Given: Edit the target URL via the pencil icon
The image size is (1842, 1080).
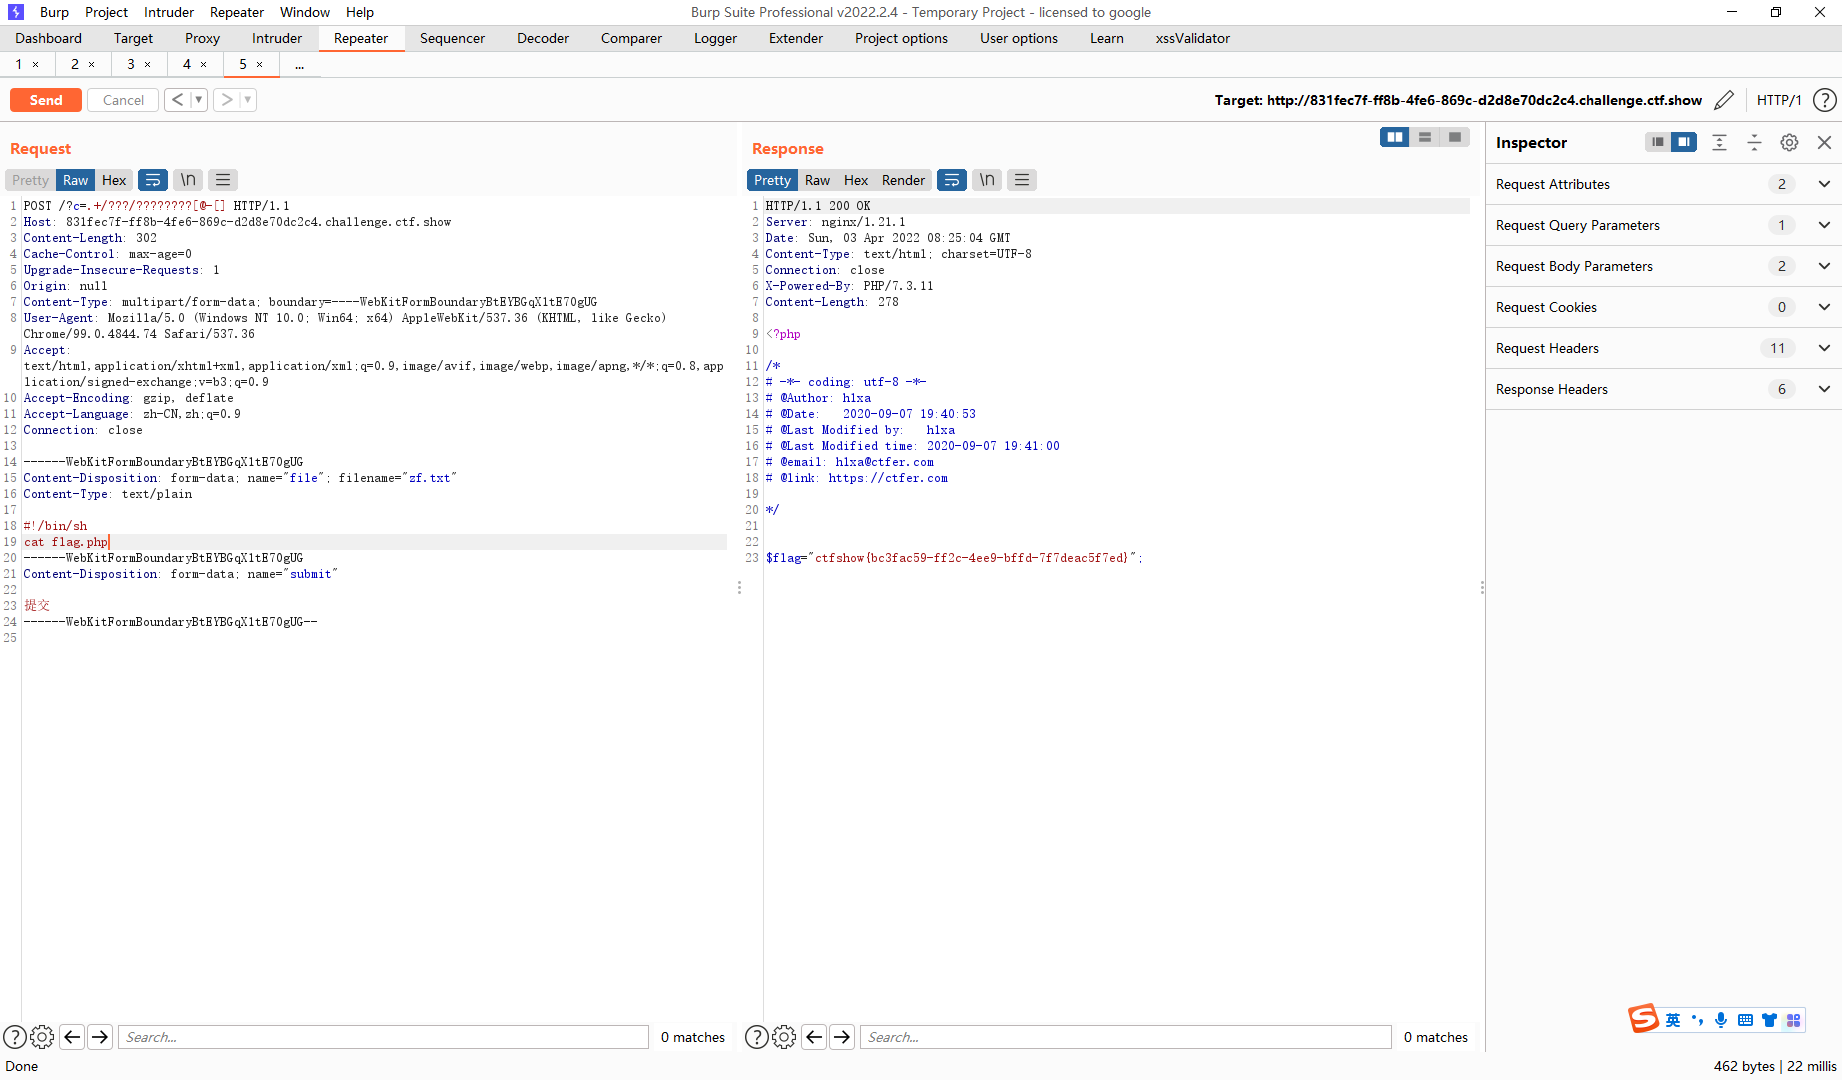Looking at the screenshot, I should point(1724,100).
